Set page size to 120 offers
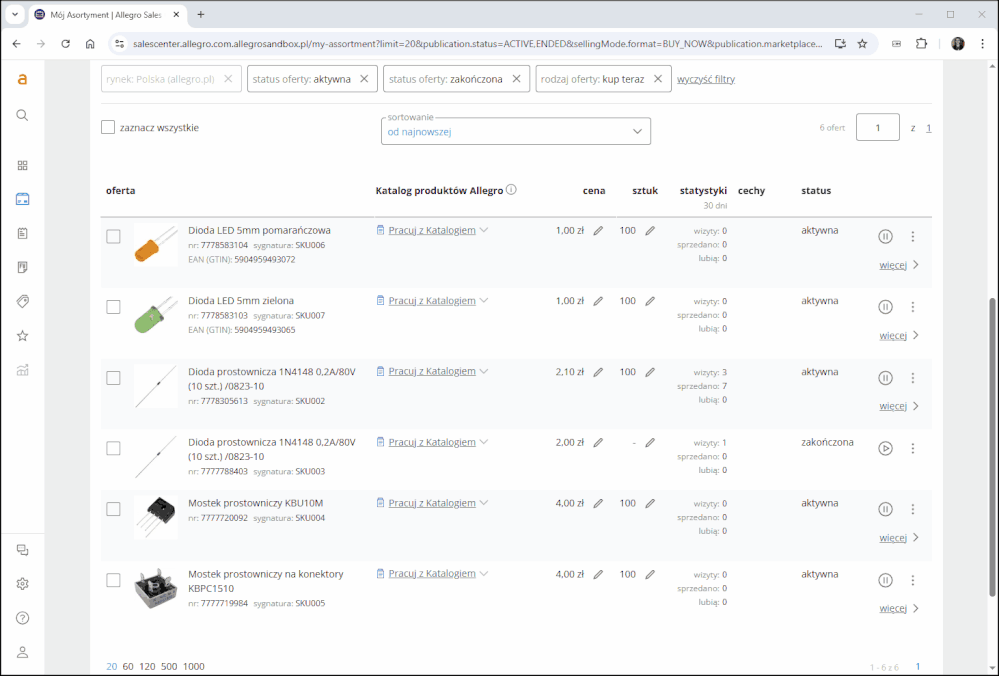The width and height of the screenshot is (999, 676). [x=147, y=666]
